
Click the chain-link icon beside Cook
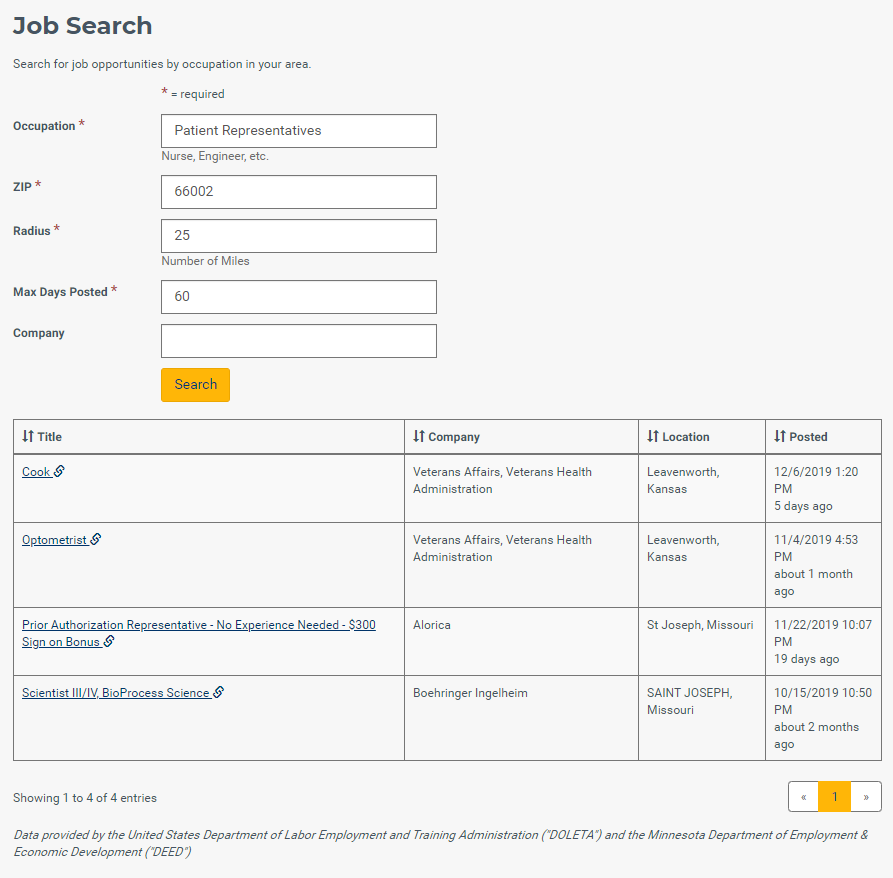[x=59, y=471]
